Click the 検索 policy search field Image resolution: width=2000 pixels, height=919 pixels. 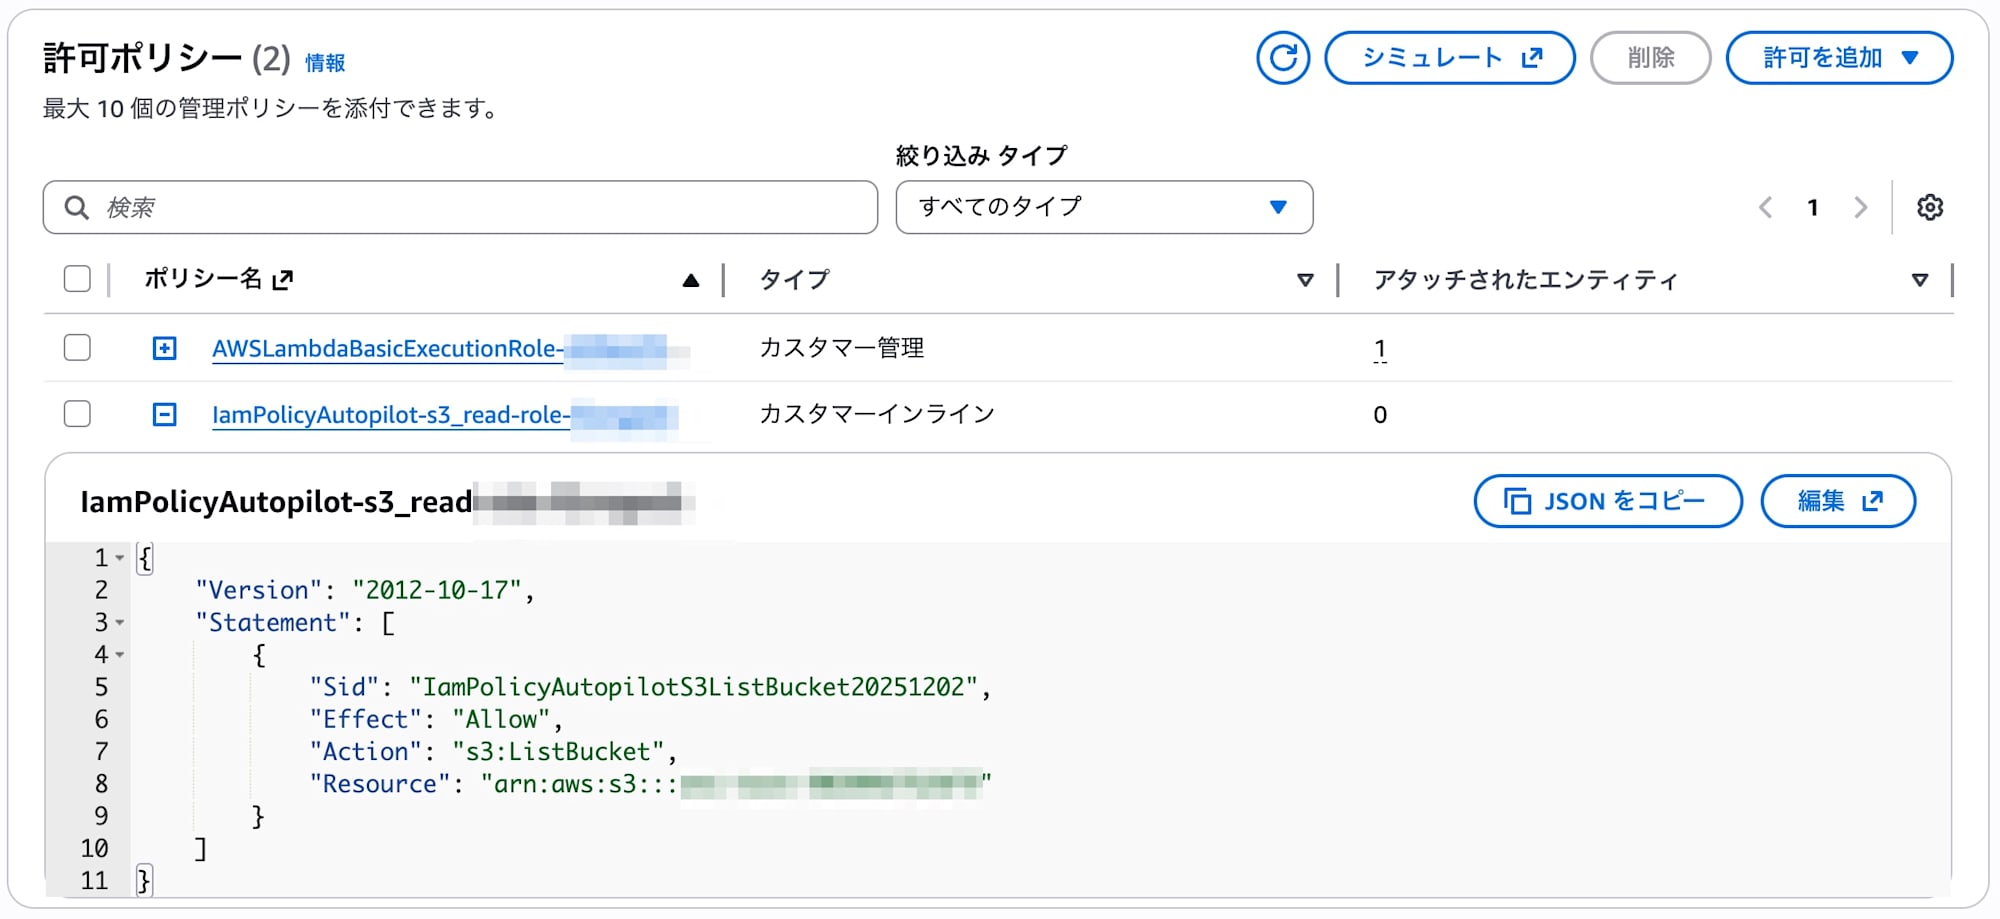[x=470, y=207]
